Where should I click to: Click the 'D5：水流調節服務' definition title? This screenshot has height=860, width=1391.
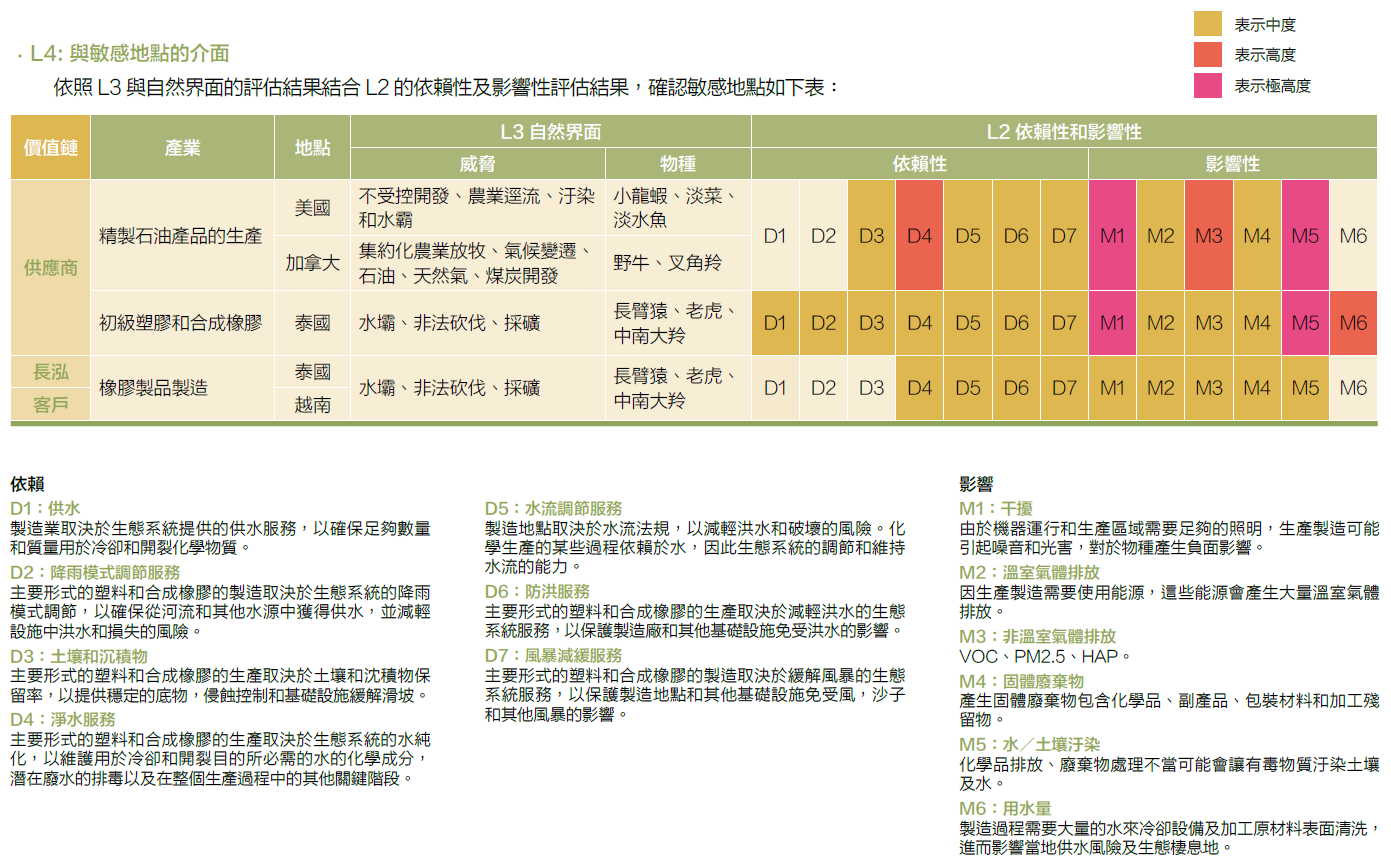click(x=554, y=508)
